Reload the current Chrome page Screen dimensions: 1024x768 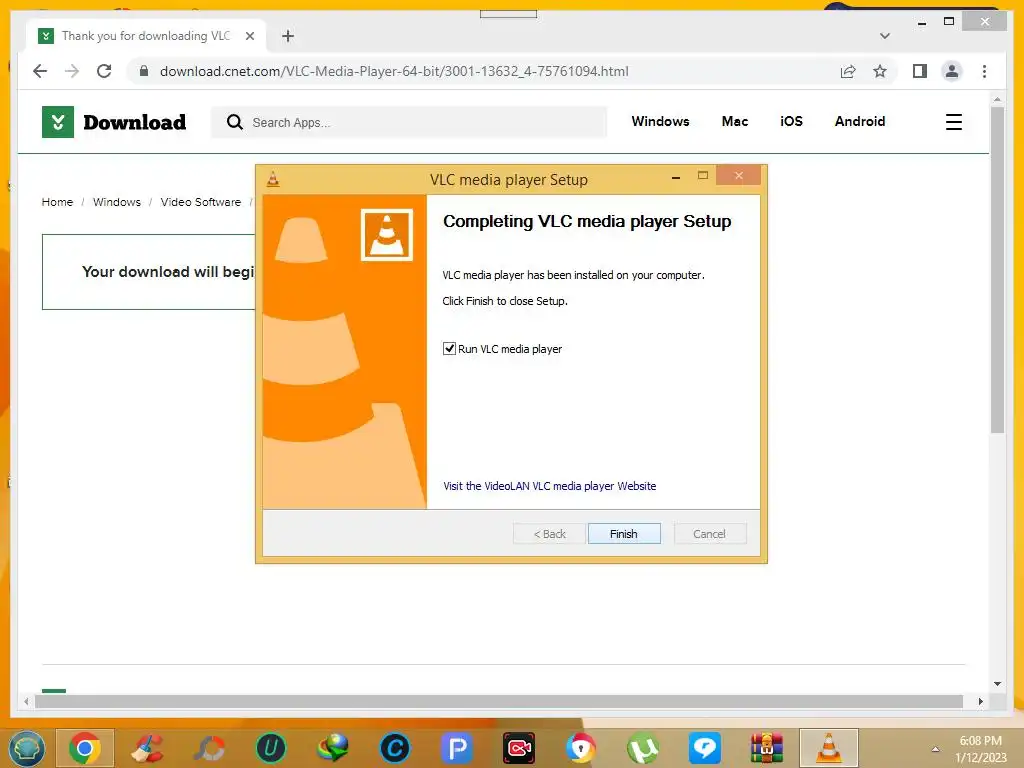[x=104, y=71]
